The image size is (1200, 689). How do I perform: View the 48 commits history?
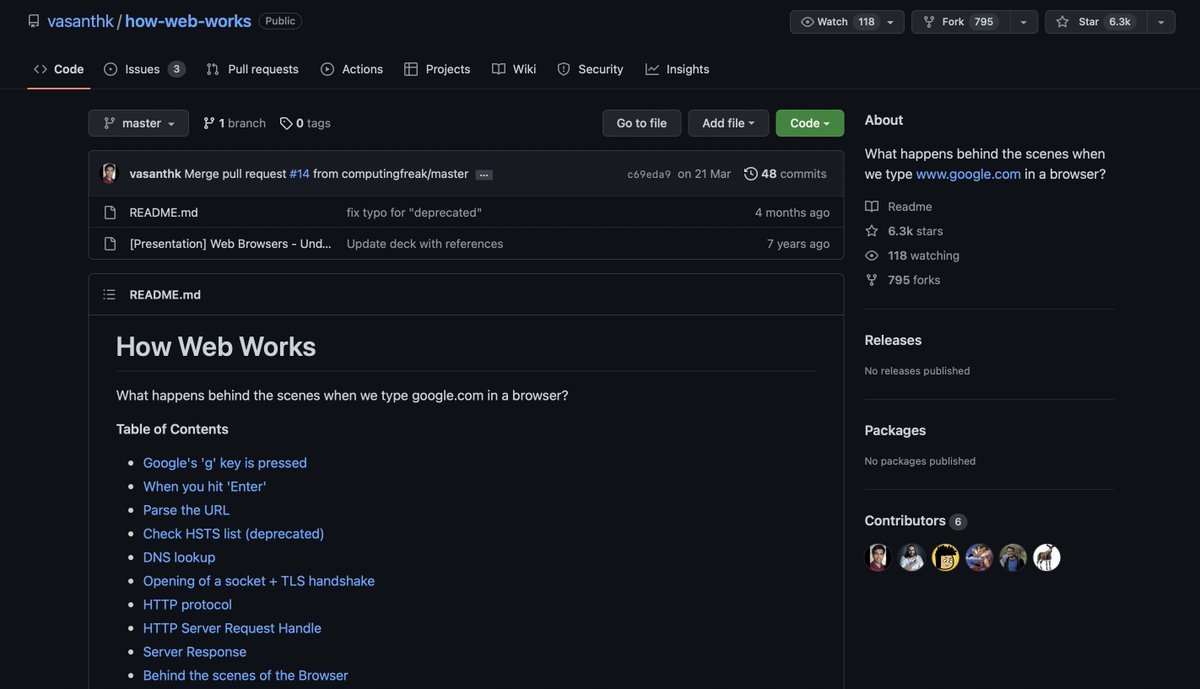(x=785, y=174)
